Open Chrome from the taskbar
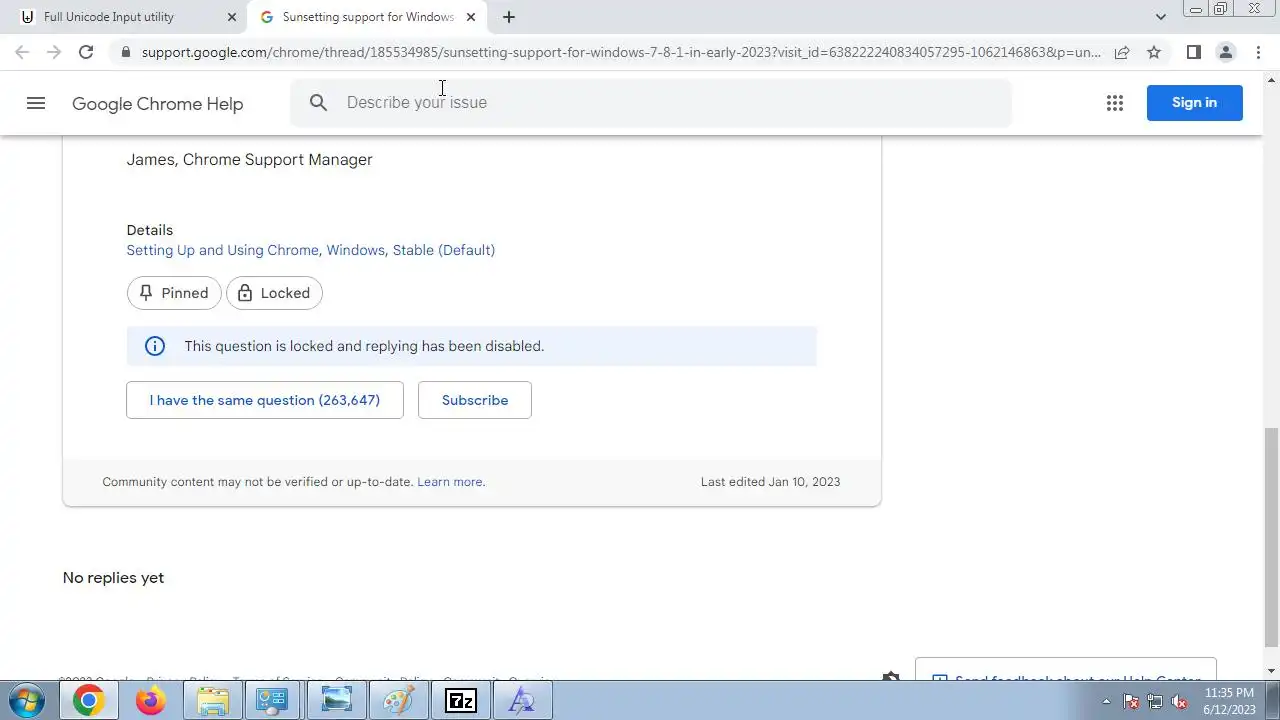1280x720 pixels. [x=88, y=701]
